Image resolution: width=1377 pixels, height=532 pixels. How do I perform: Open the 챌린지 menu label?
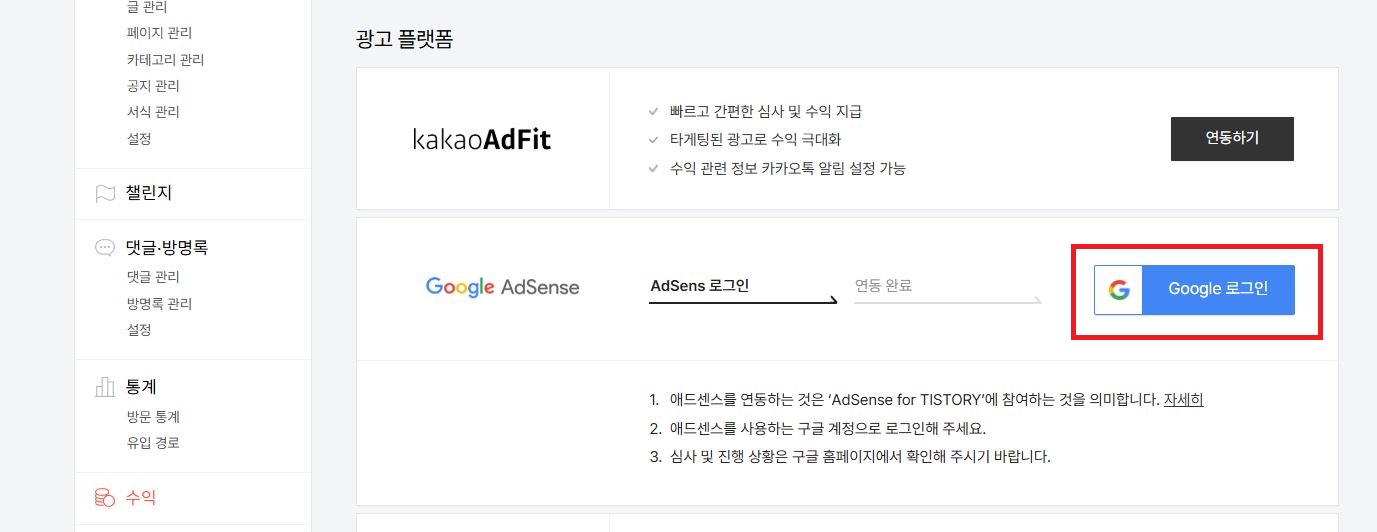[x=149, y=193]
